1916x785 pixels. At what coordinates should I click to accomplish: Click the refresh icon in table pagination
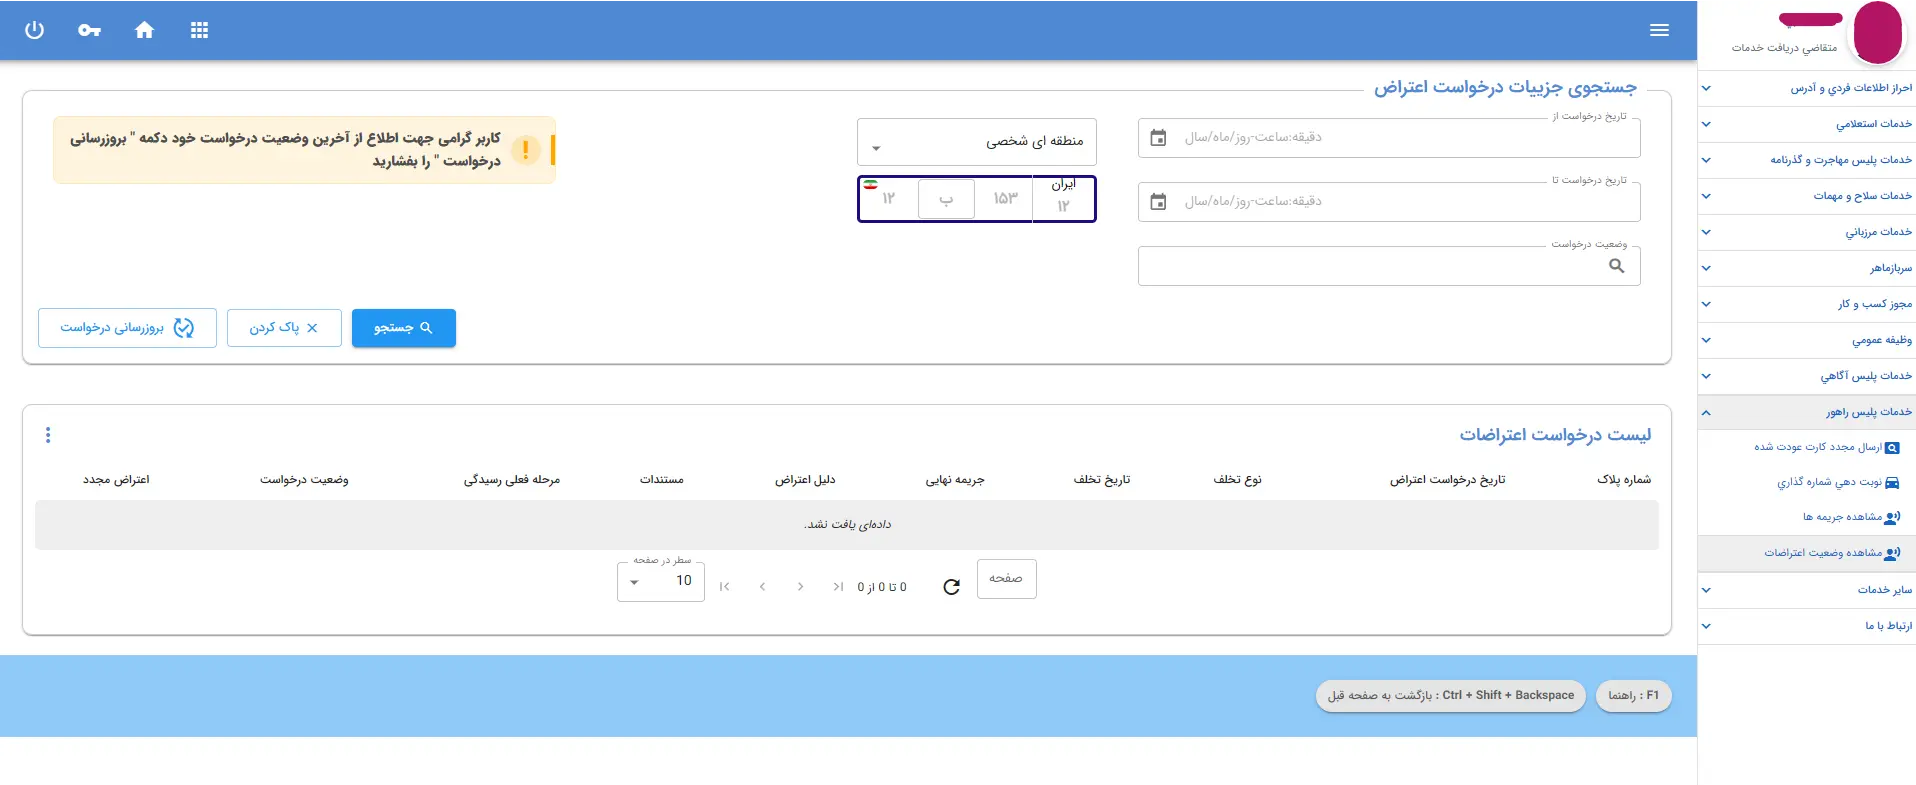click(x=951, y=587)
